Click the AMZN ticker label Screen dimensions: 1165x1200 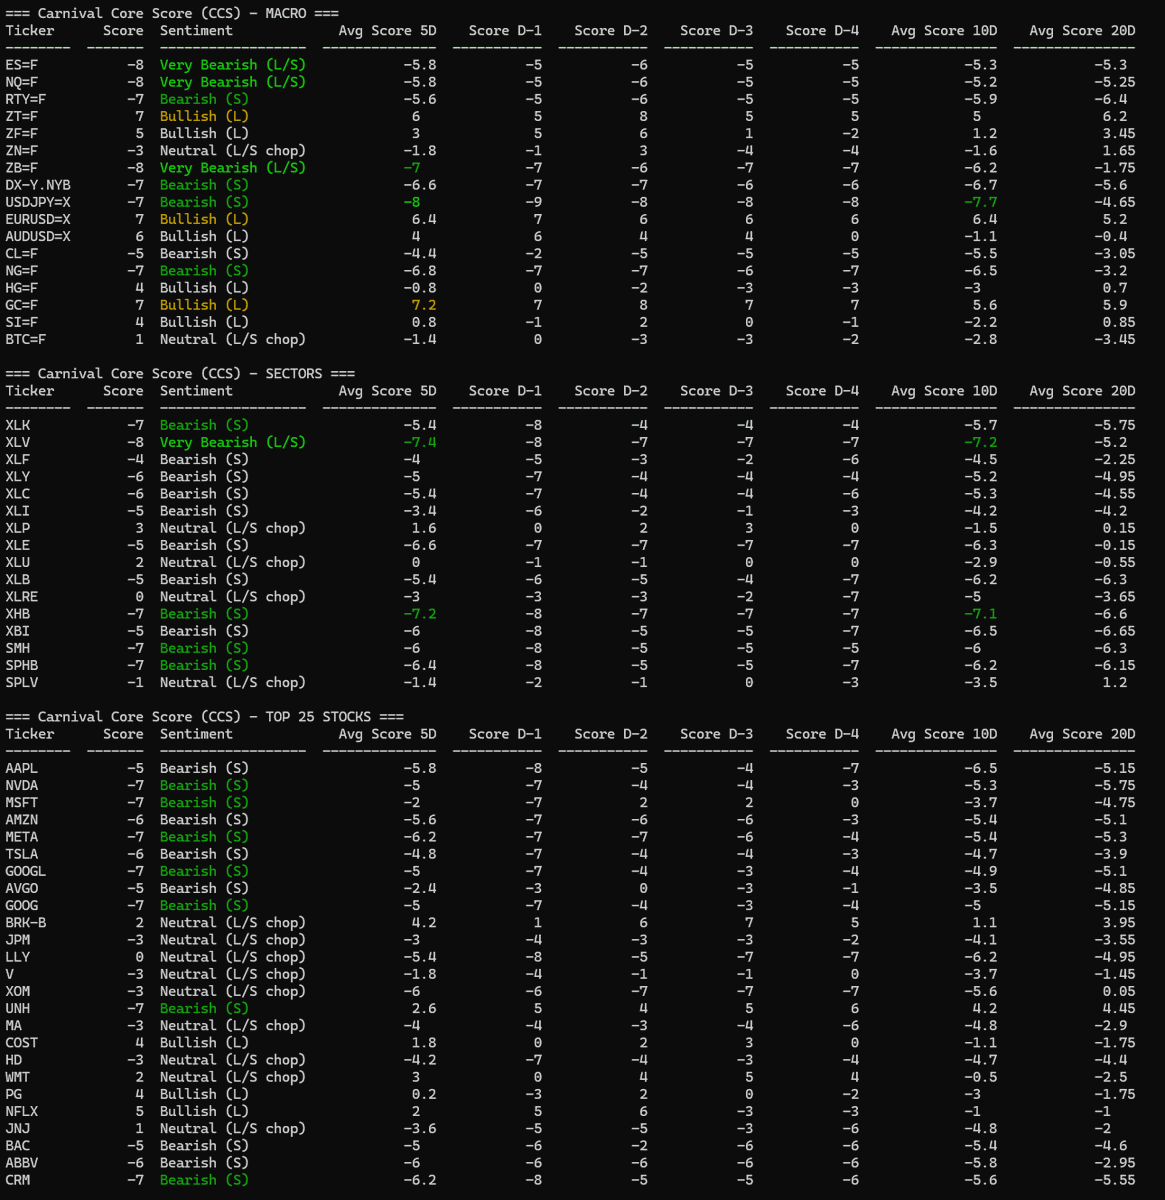(x=22, y=820)
